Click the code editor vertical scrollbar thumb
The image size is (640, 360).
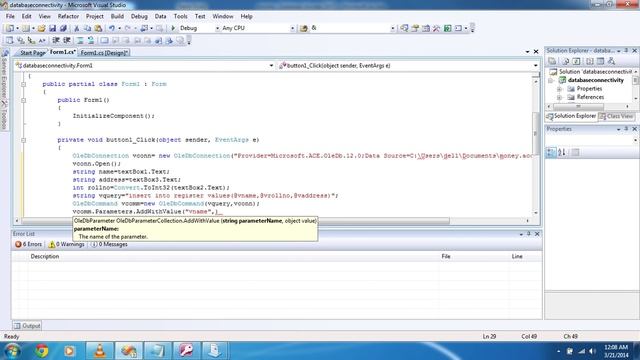click(x=536, y=133)
